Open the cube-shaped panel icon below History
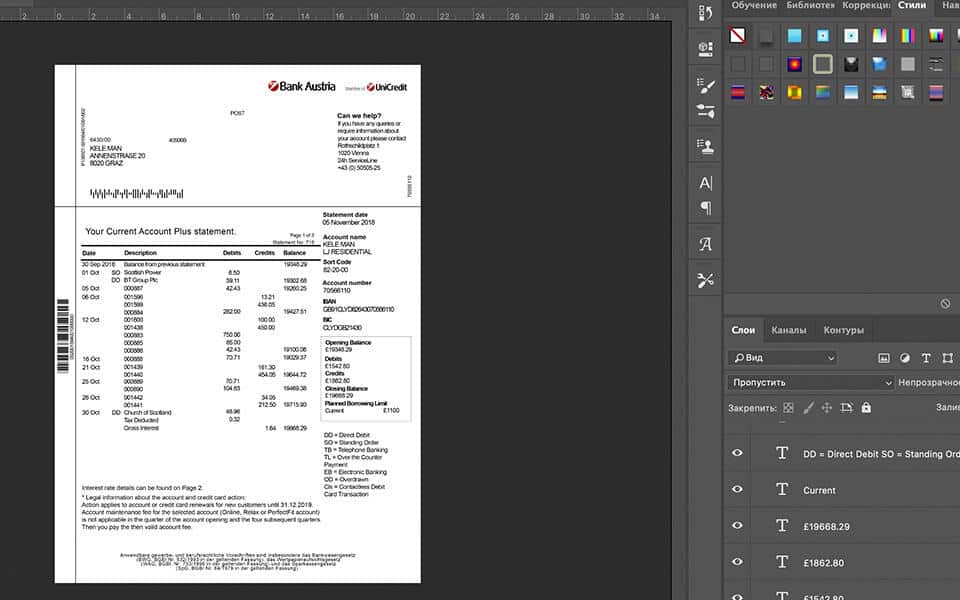The image size is (960, 600). pyautogui.click(x=705, y=48)
